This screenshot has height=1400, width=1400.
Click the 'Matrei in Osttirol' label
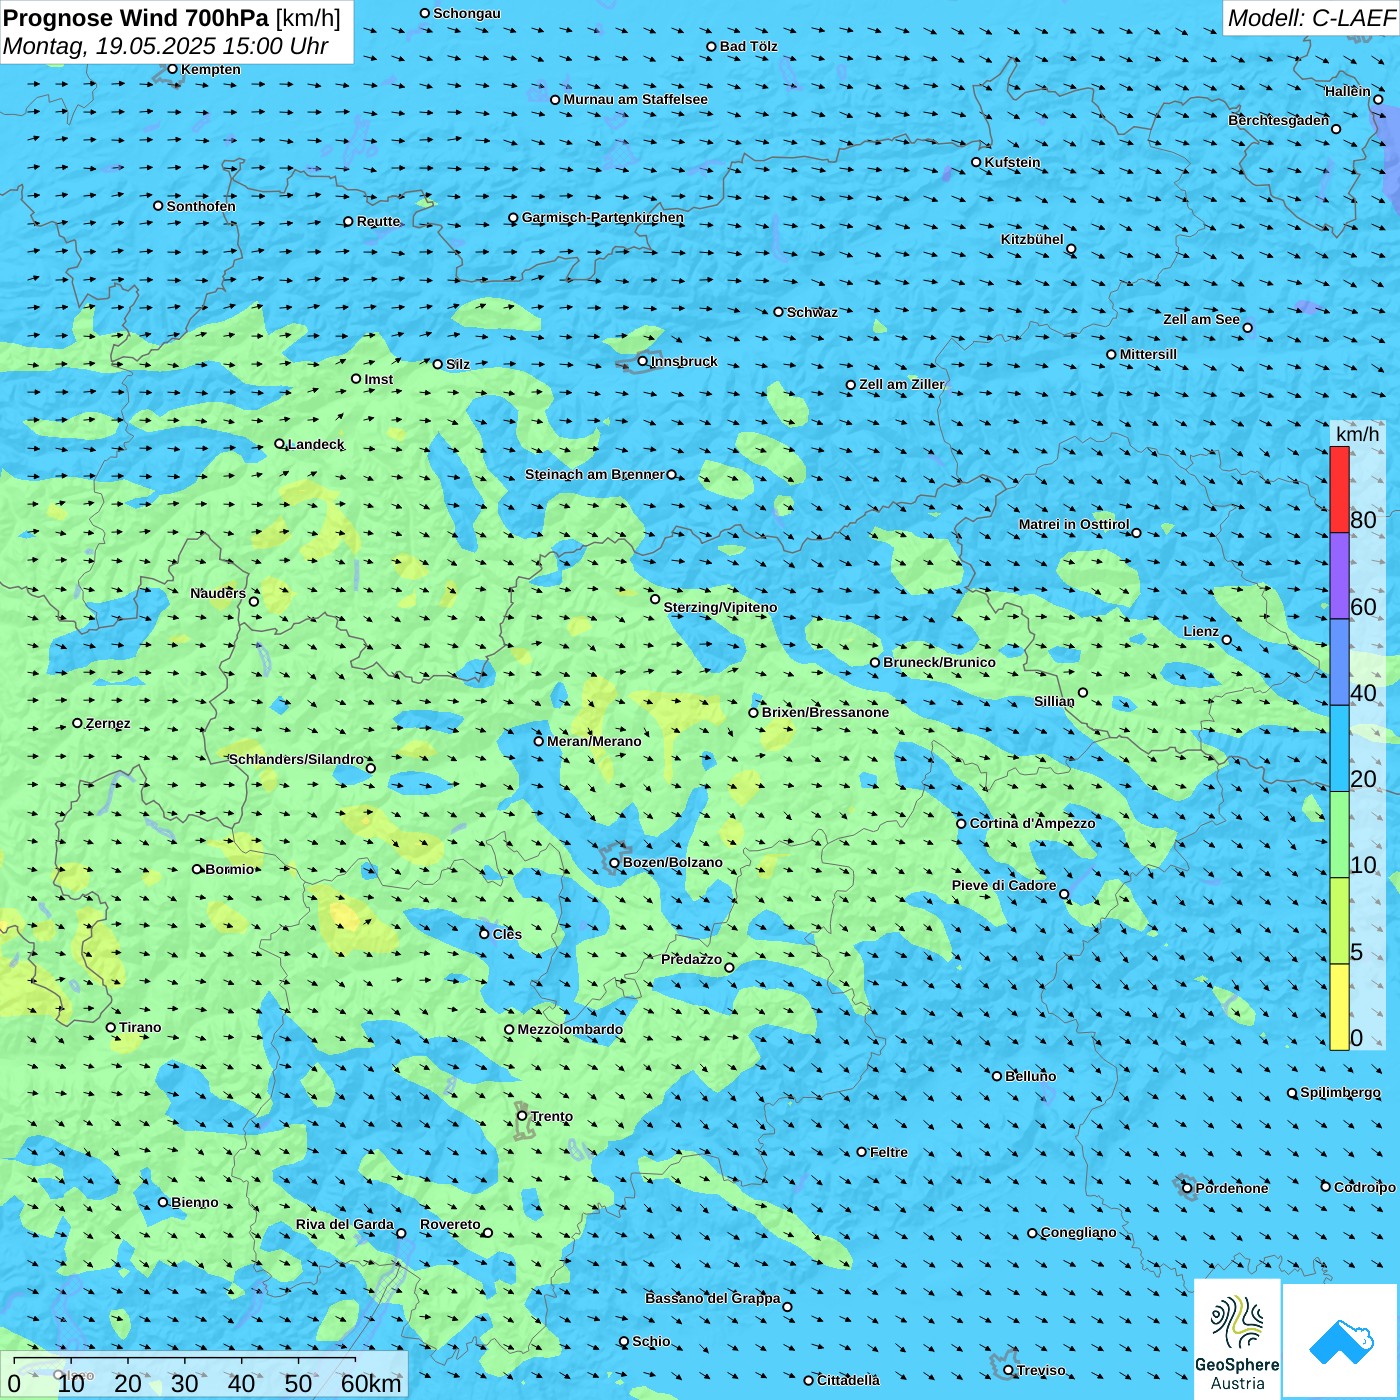(1074, 524)
